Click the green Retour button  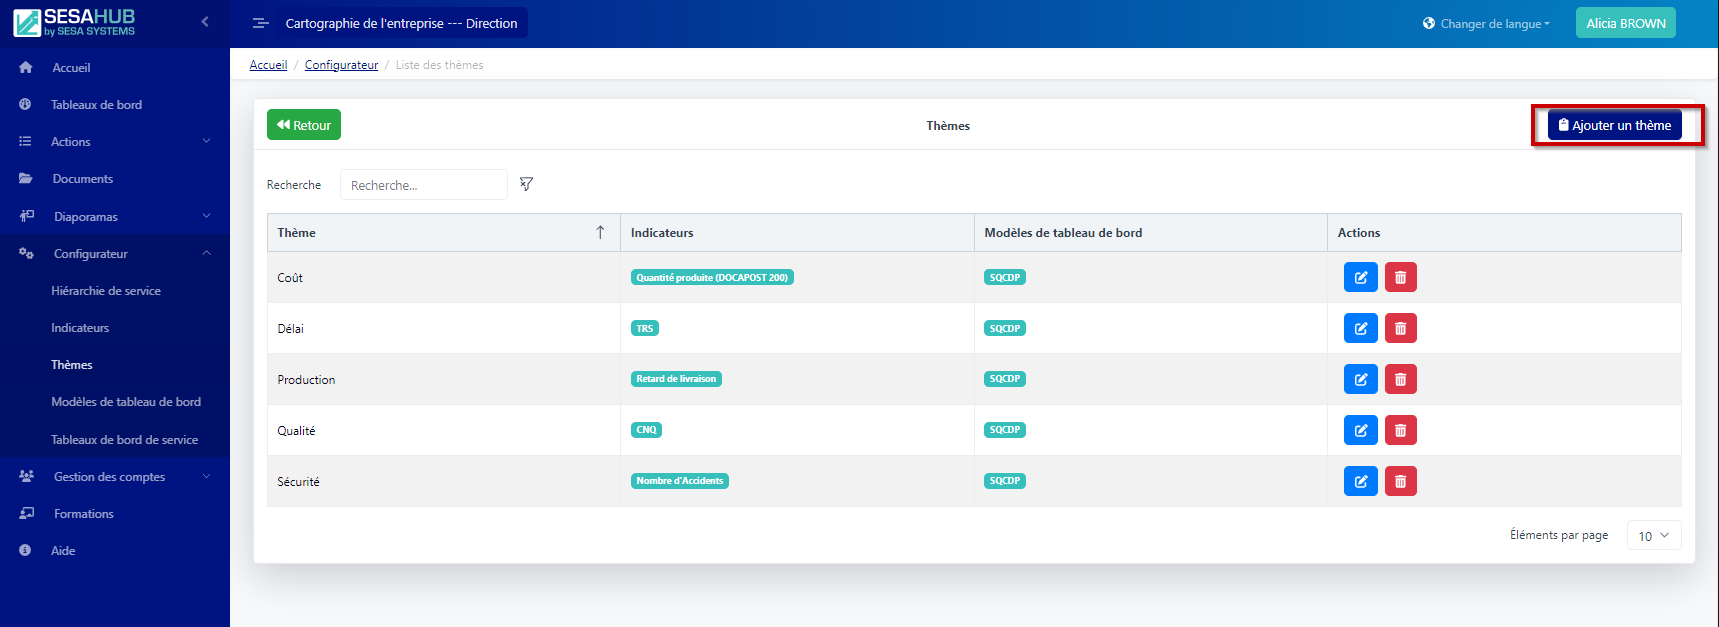[x=304, y=125]
